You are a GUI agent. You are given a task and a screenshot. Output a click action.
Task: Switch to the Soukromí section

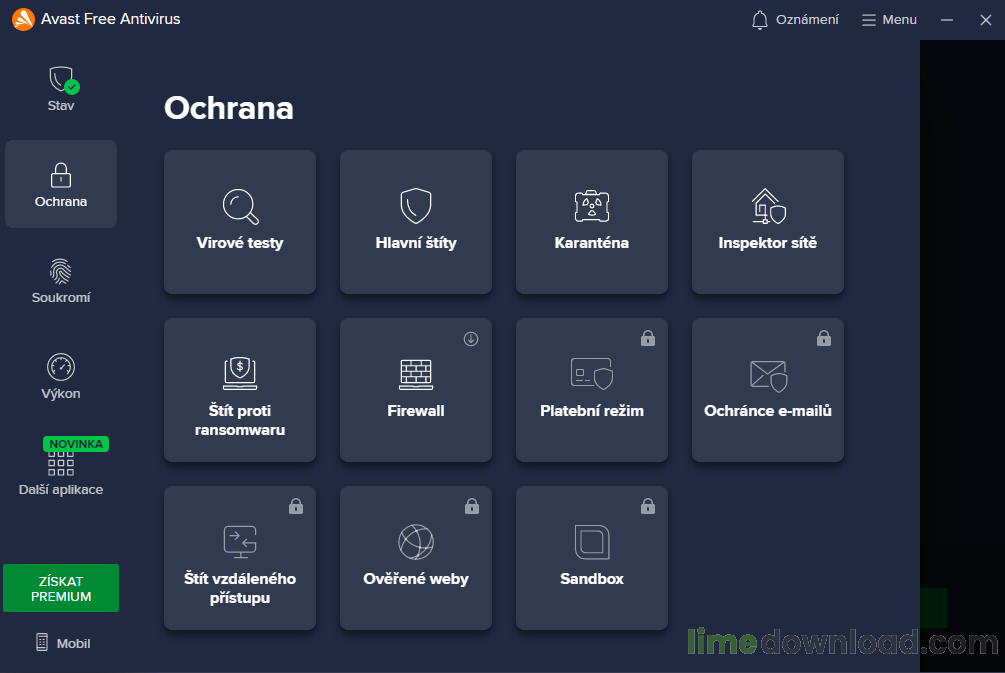(x=60, y=281)
